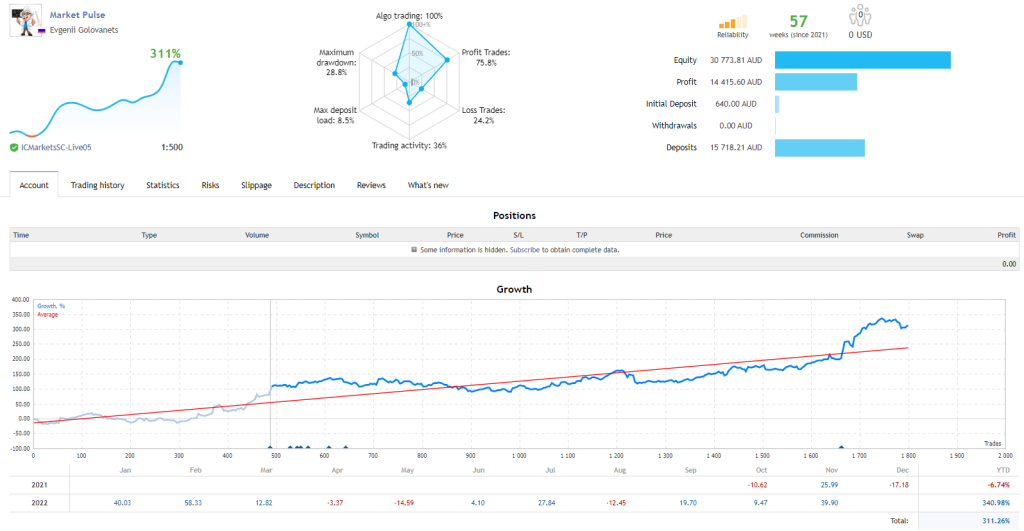The image size is (1024, 531).
Task: Click the small growth sparkline chart
Action: click(x=95, y=99)
